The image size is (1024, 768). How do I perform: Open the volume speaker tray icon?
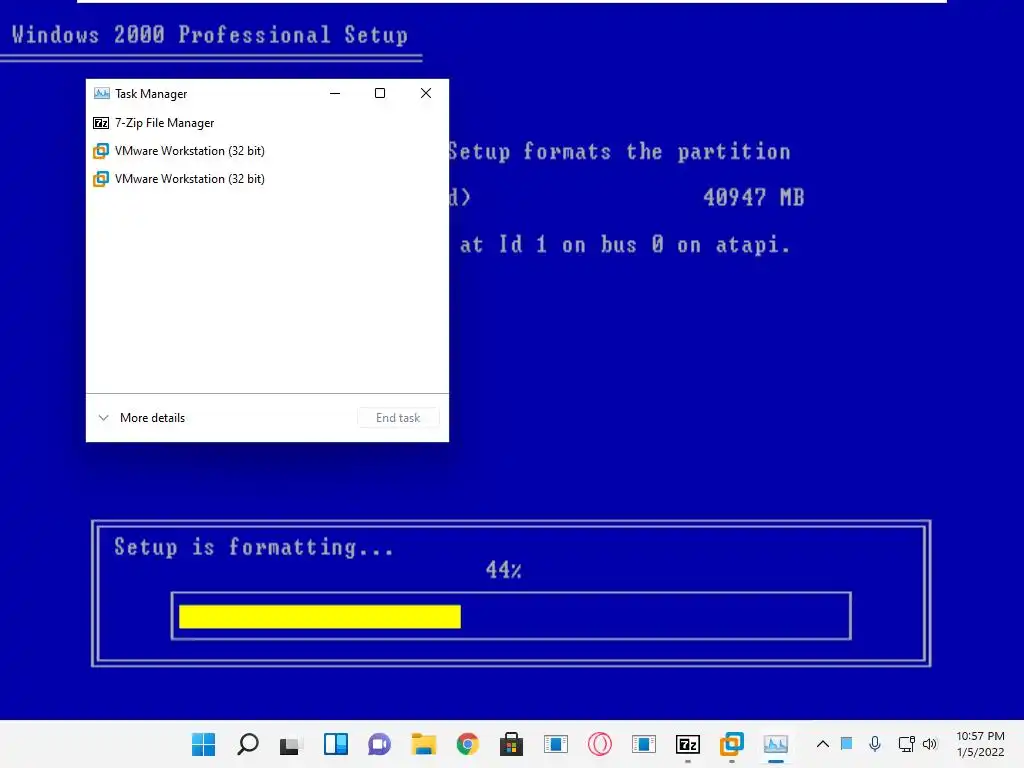coord(930,744)
